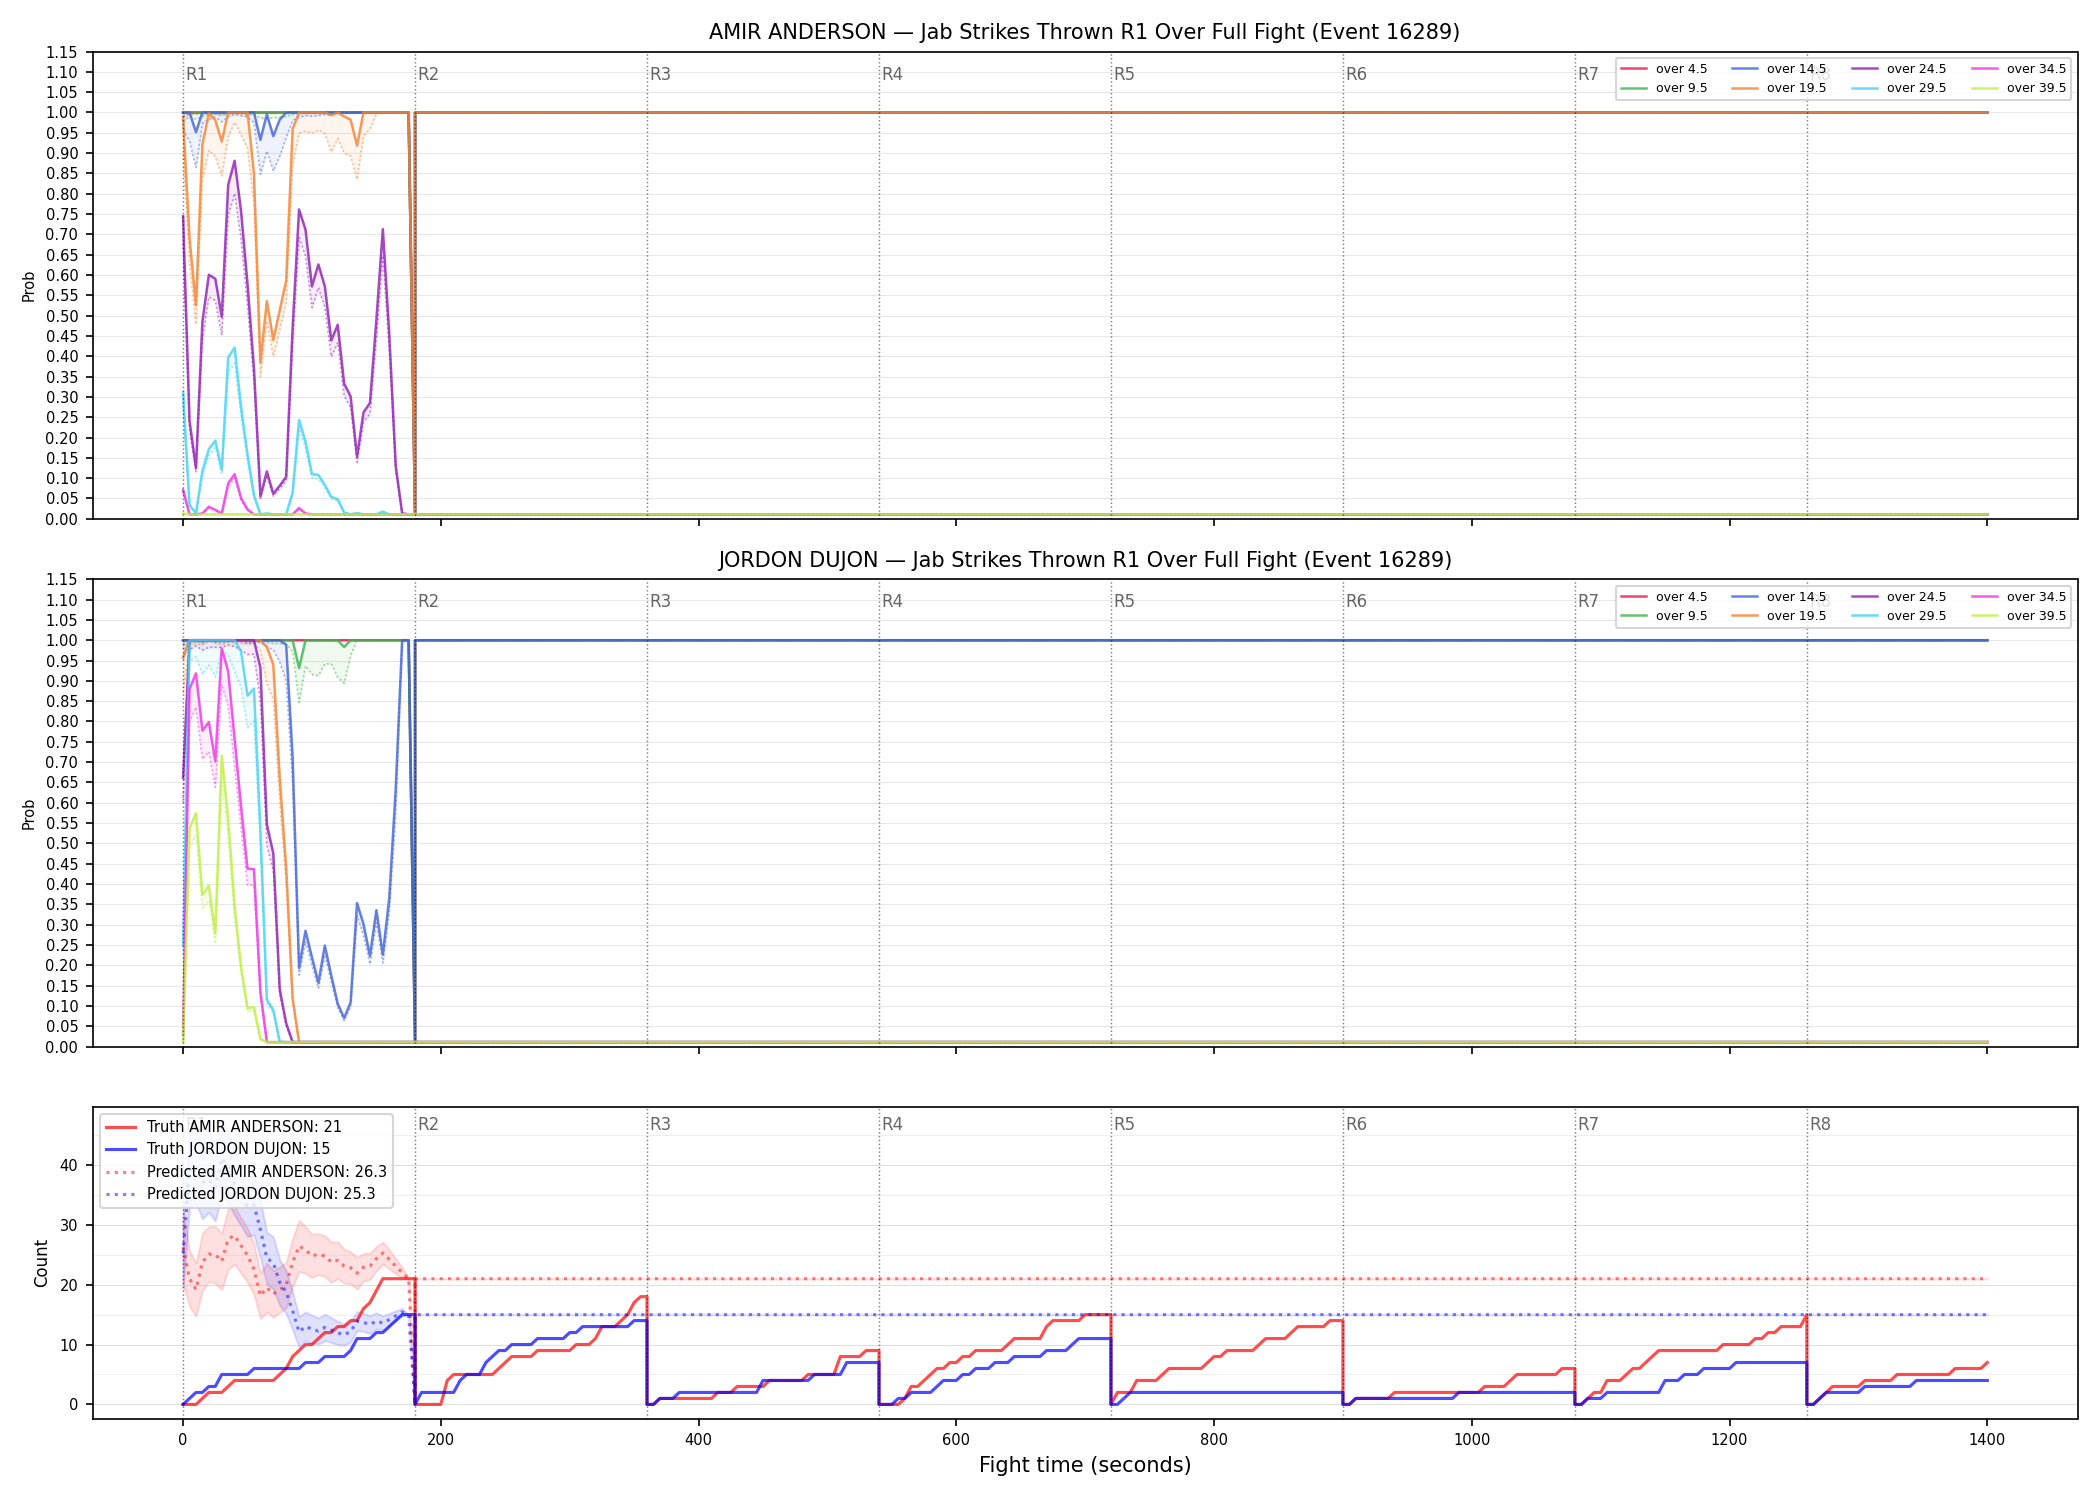Image resolution: width=2100 pixels, height=1500 pixels.
Task: Select 'over 24.5' legend entry in Jordon Dujon chart
Action: (x=1899, y=597)
